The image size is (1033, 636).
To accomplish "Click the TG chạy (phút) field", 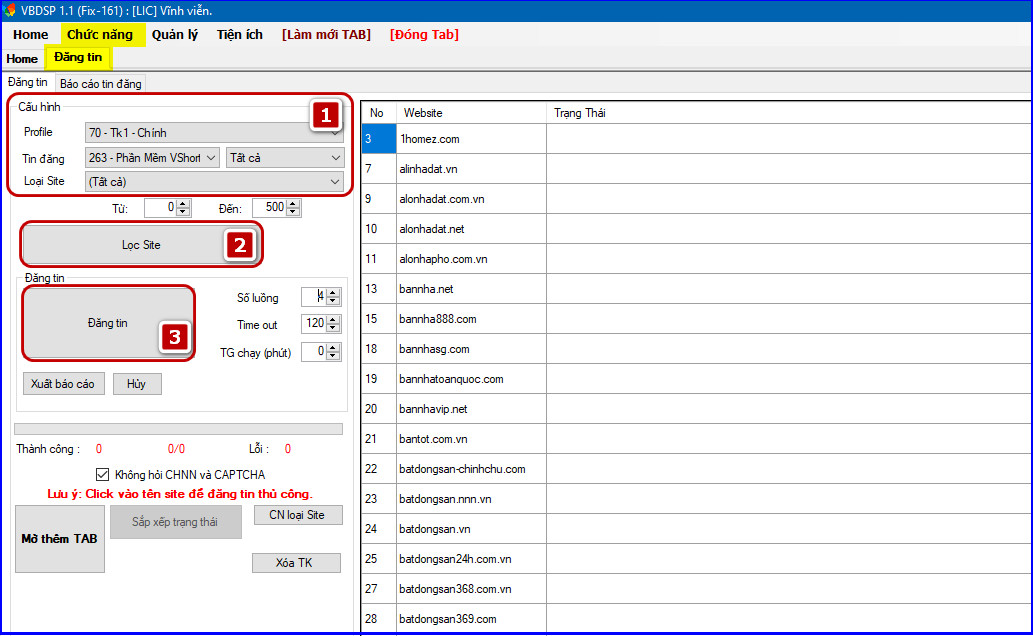I will pos(314,352).
